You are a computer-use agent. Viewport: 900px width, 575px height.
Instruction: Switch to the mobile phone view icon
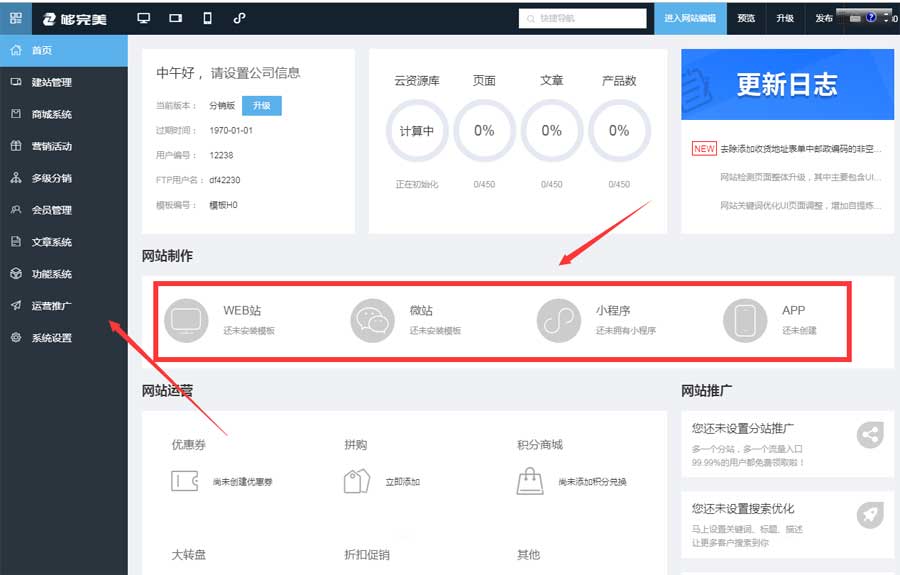click(x=207, y=18)
